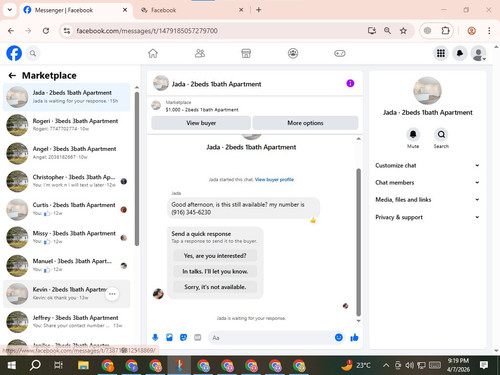Screen dimensions: 500x375
Task: Open Rogeri 3beds 3bath Apartment chat
Action: tap(67, 125)
